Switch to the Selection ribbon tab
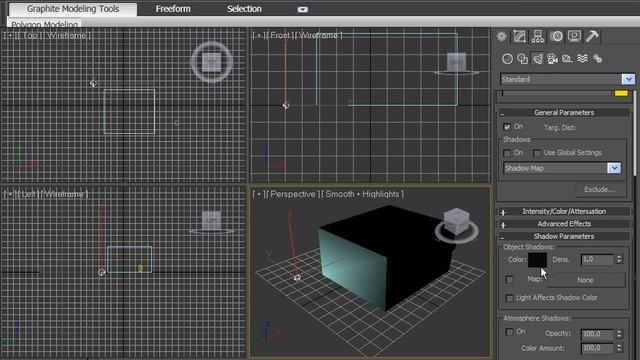640x360 pixels. tap(244, 9)
